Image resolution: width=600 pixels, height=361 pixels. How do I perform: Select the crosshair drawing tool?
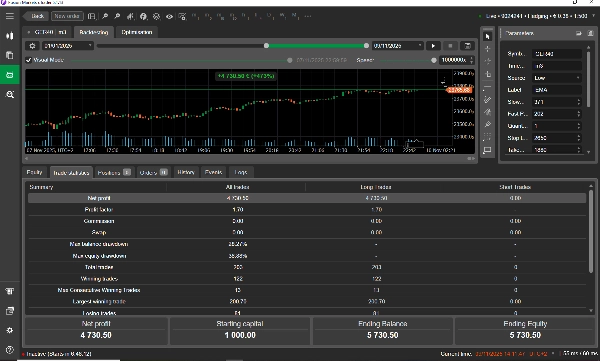tap(487, 49)
